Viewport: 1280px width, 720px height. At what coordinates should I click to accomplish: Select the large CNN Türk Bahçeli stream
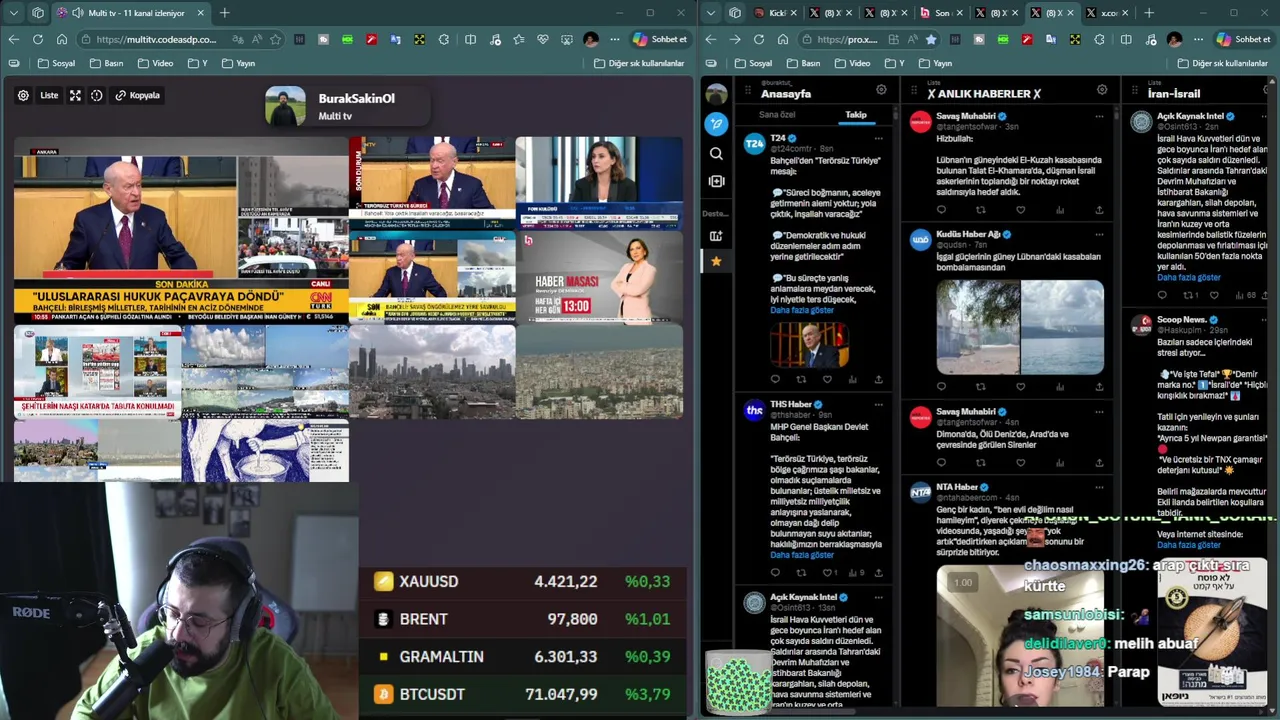point(181,230)
